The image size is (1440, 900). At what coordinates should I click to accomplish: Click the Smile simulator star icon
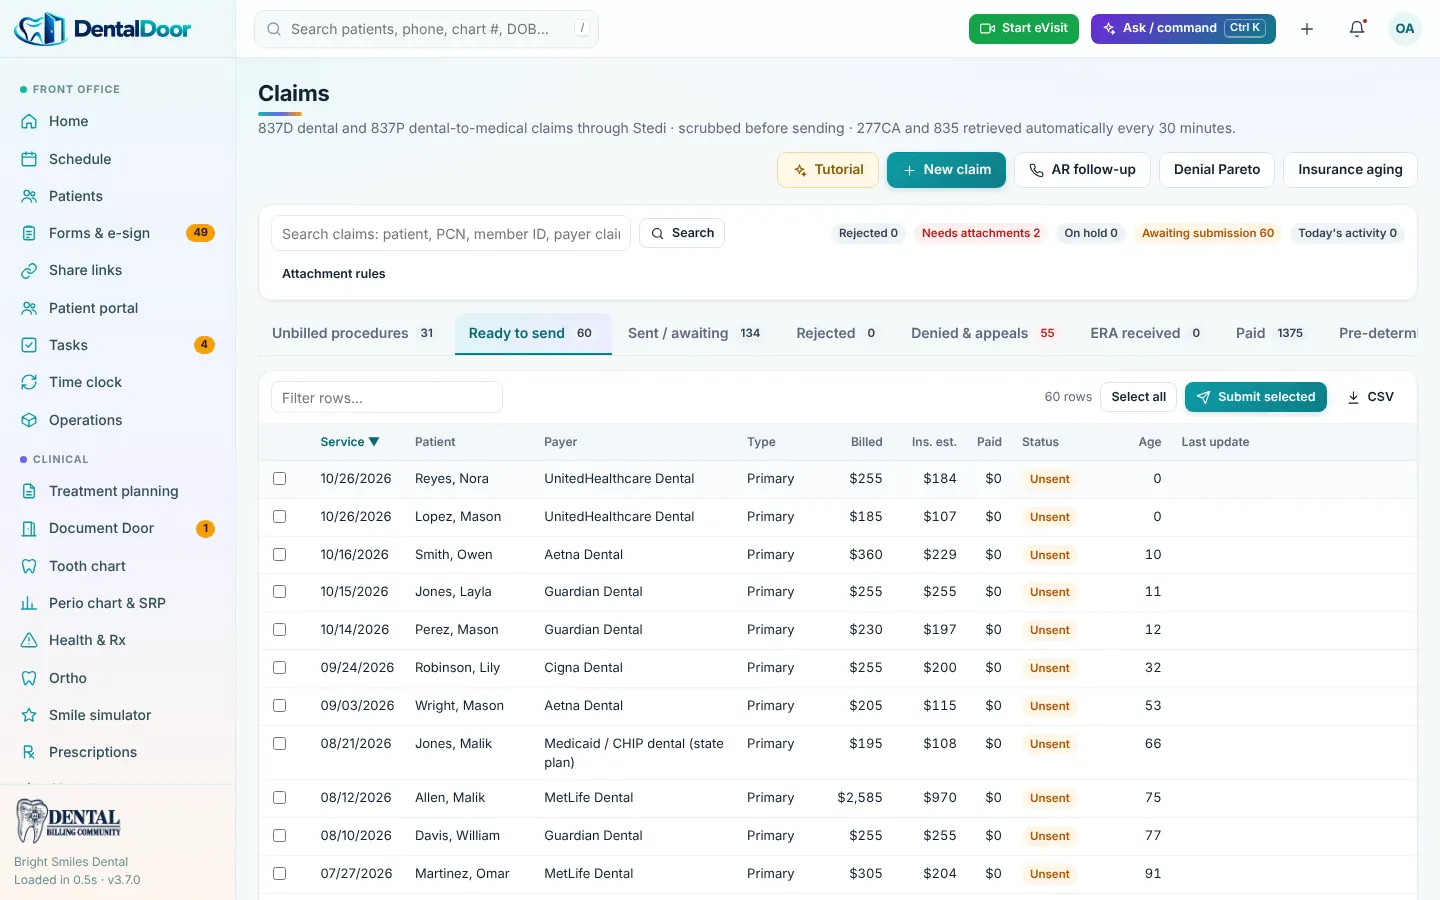point(29,715)
